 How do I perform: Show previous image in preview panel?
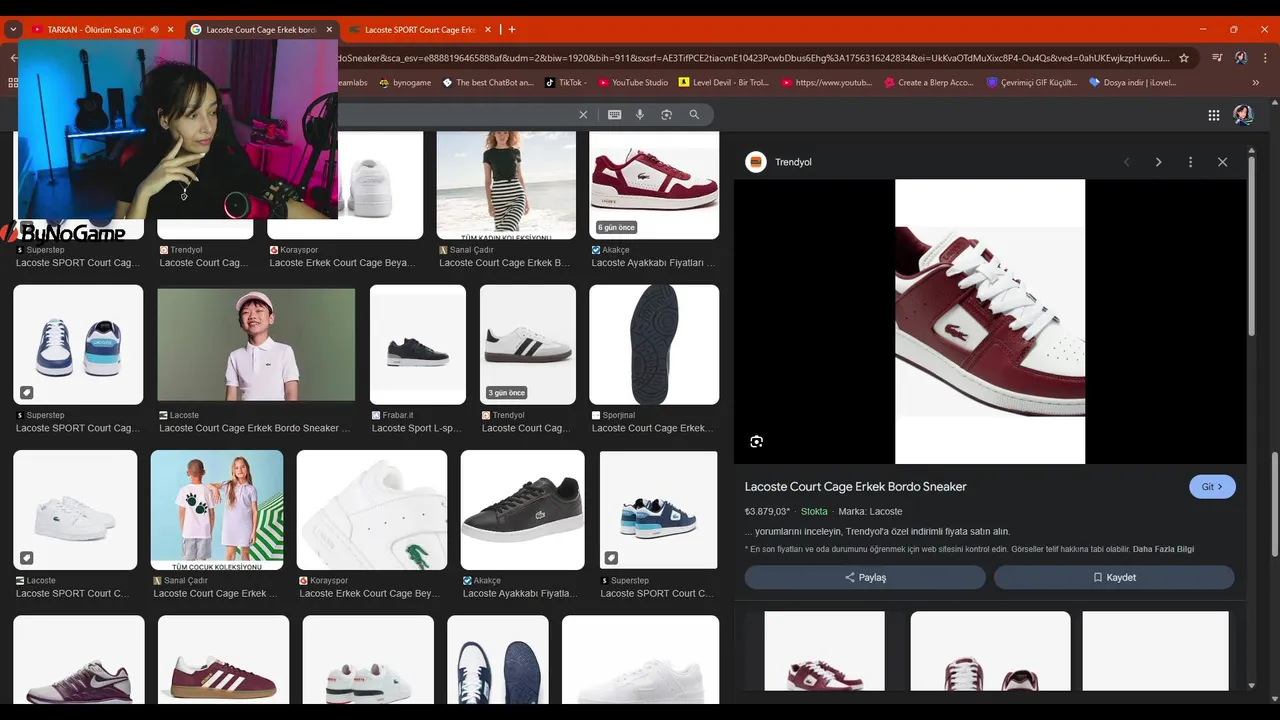[1127, 162]
